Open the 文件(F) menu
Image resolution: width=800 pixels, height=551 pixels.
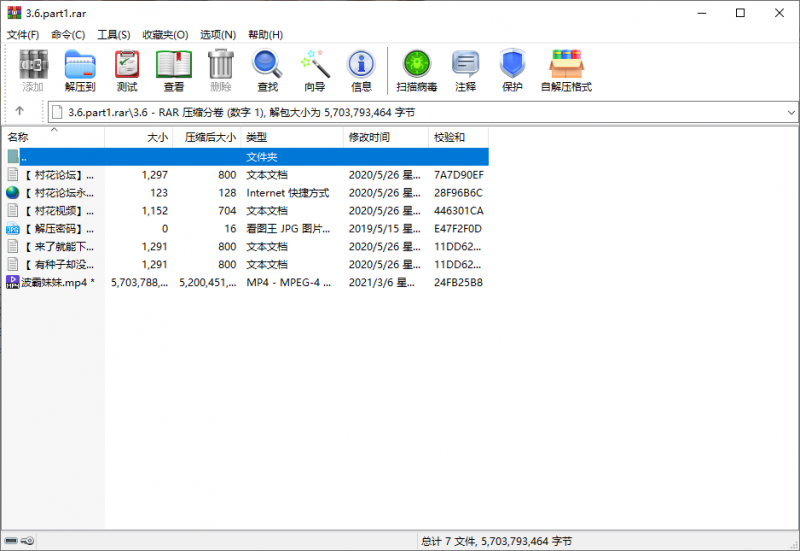click(x=23, y=35)
